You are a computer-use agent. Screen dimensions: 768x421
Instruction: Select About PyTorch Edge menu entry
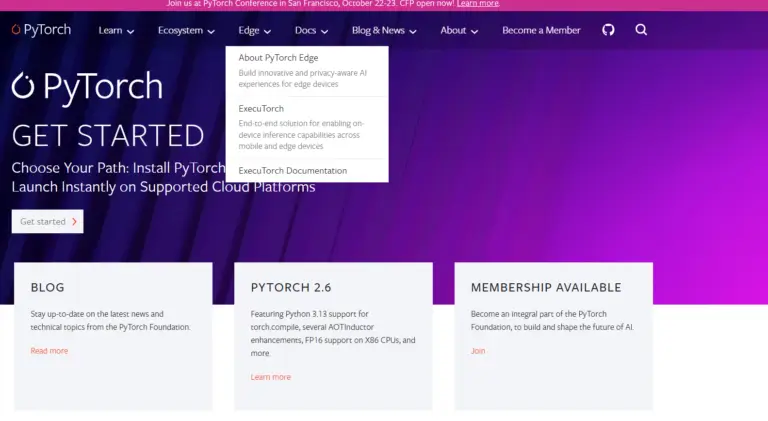tap(278, 58)
